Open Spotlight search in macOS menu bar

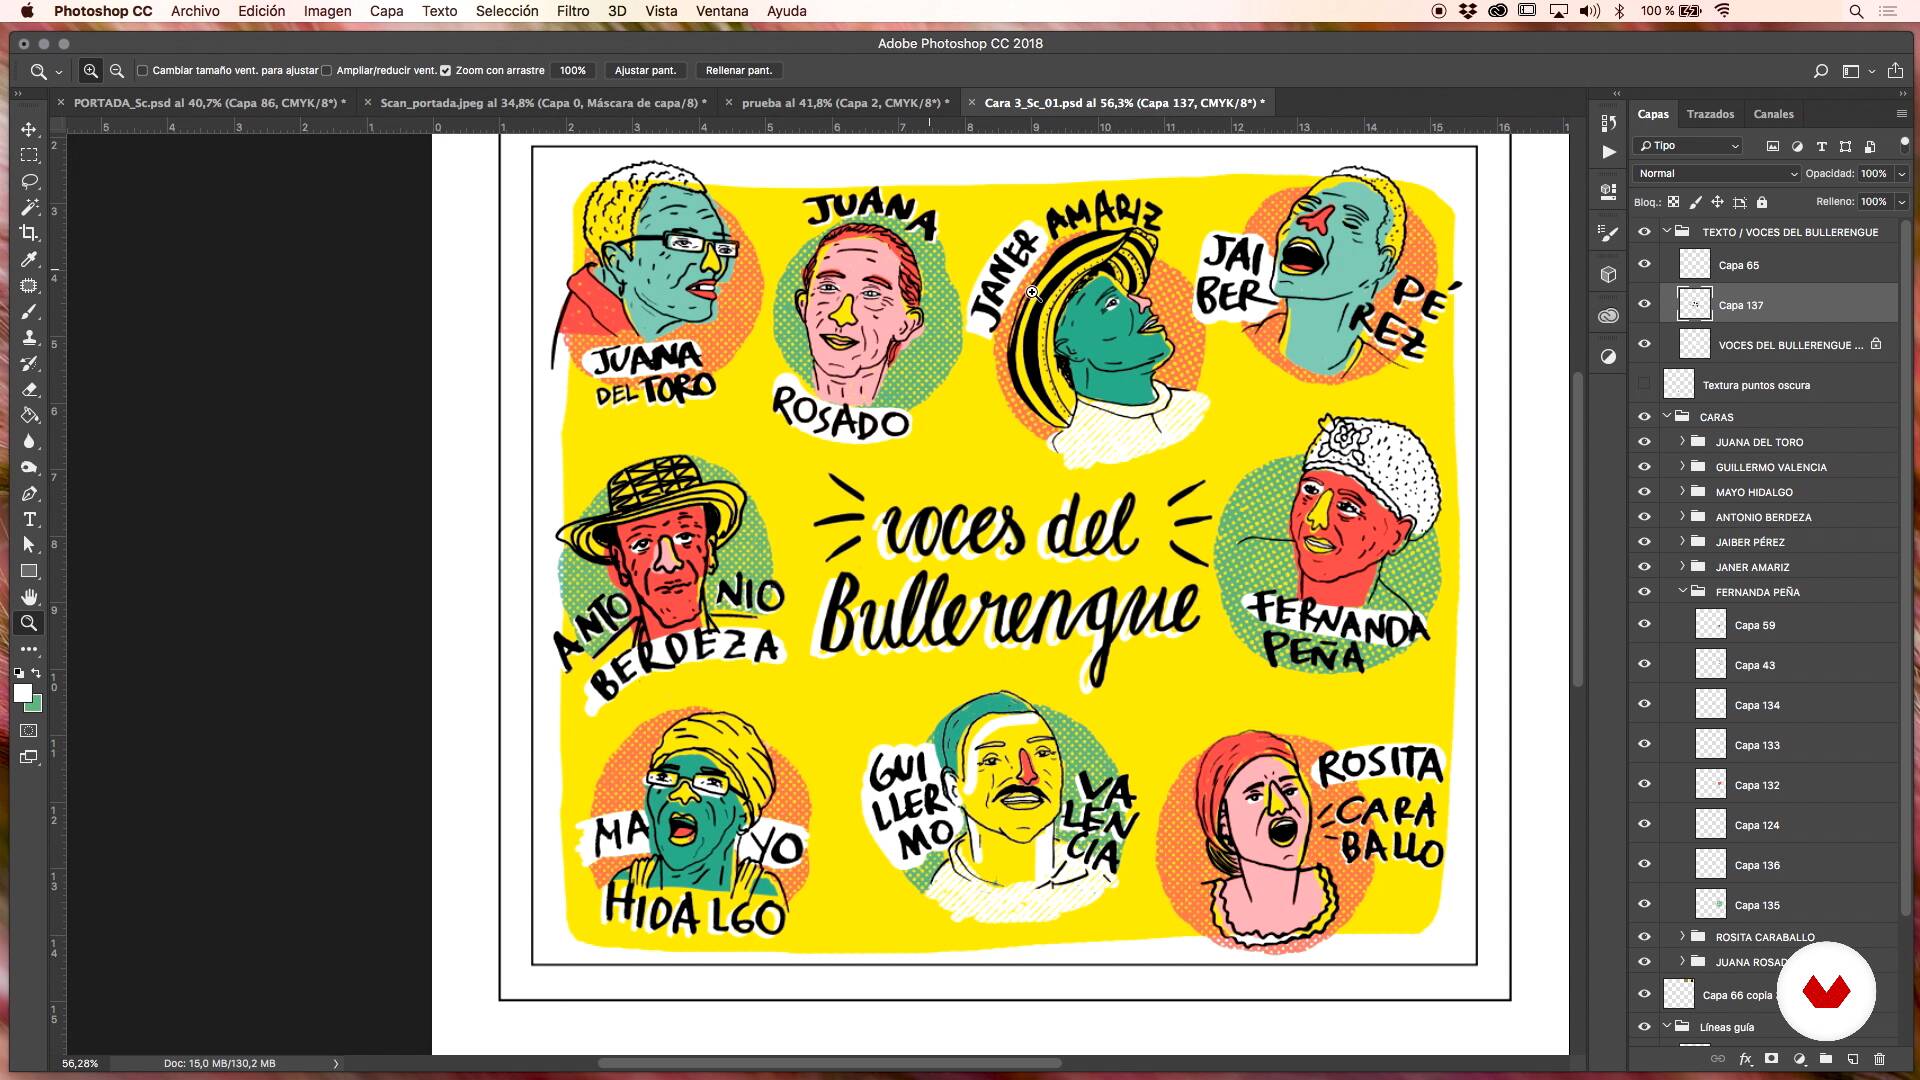[1856, 11]
